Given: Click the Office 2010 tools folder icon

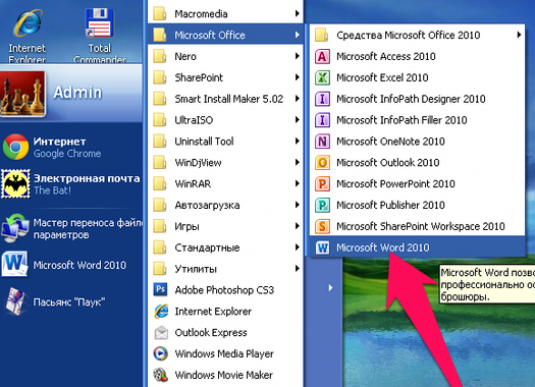Looking at the screenshot, I should (x=322, y=35).
